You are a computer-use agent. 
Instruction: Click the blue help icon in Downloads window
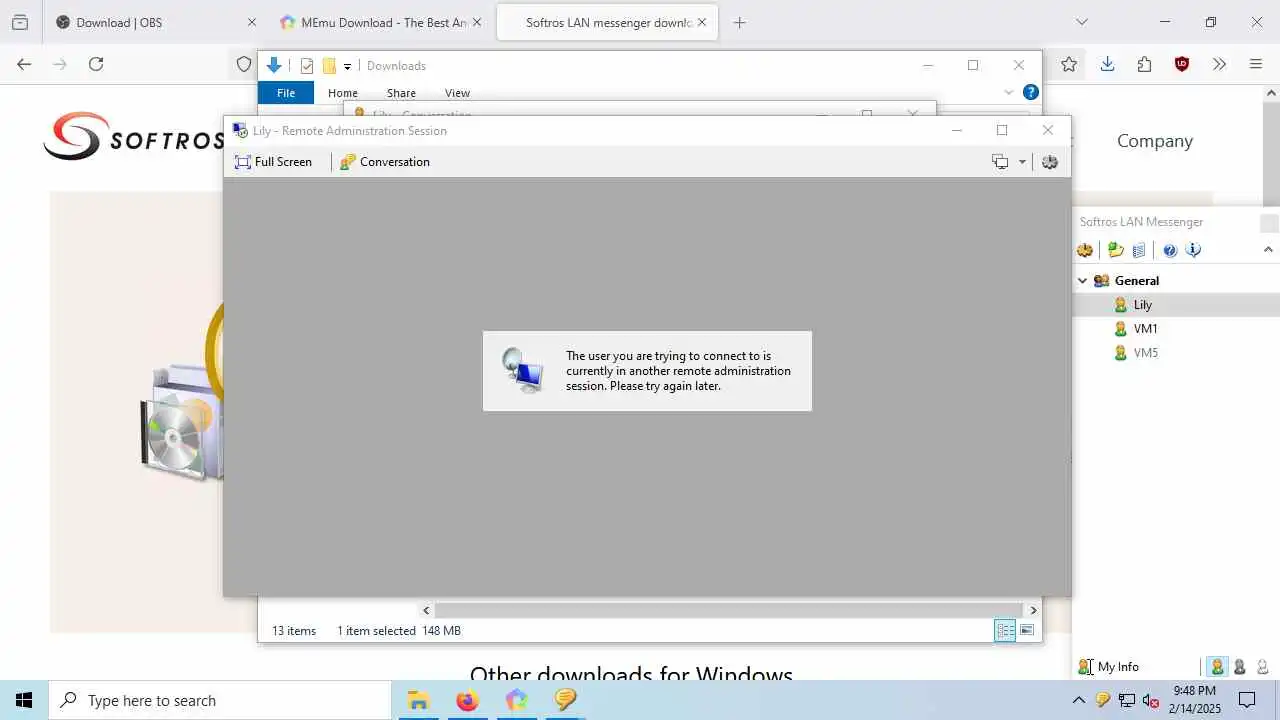coord(1030,92)
